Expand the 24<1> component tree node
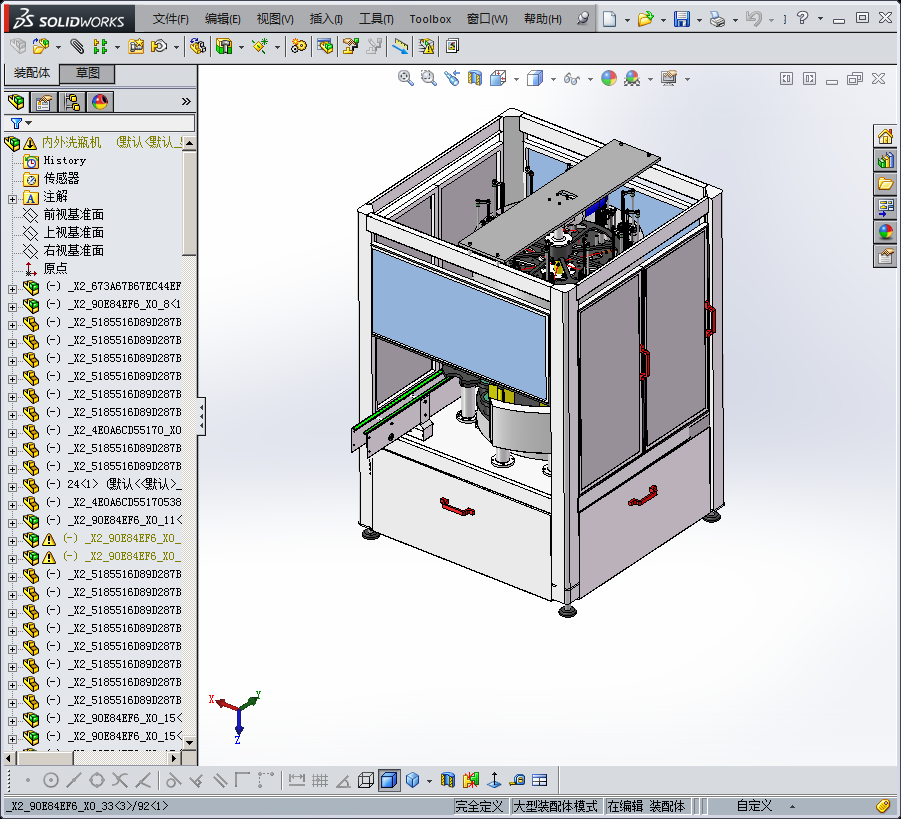This screenshot has height=819, width=901. click(x=12, y=487)
